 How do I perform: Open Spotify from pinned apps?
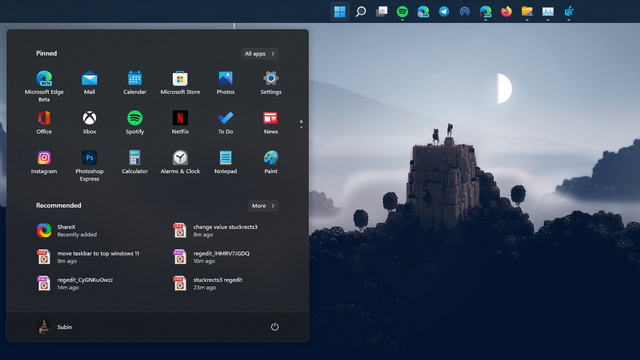point(135,122)
